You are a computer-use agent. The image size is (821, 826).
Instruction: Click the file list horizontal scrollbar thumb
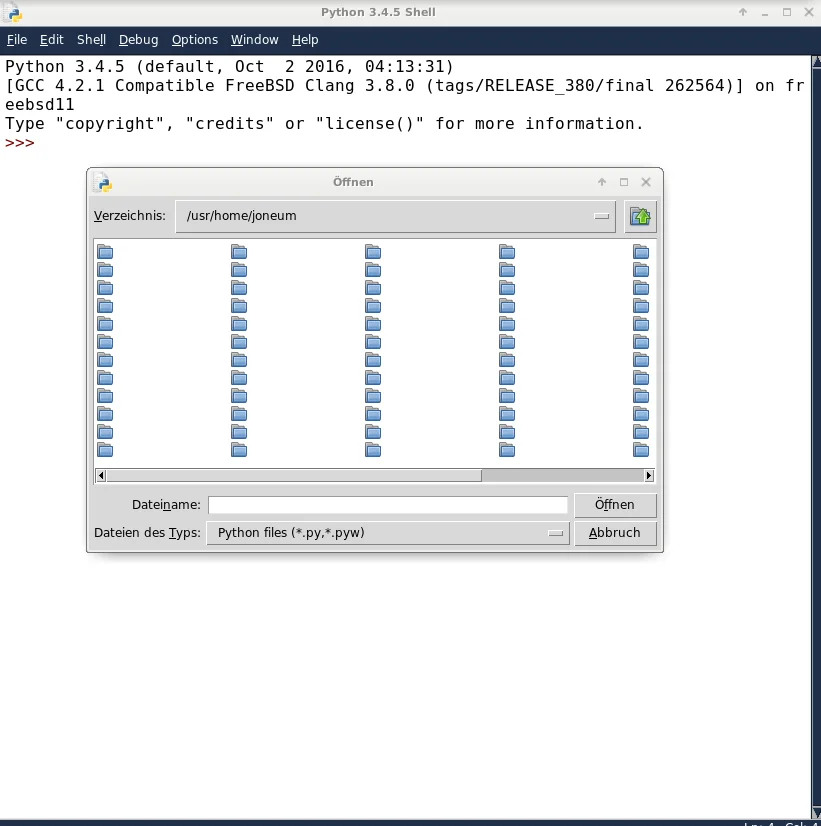(294, 476)
